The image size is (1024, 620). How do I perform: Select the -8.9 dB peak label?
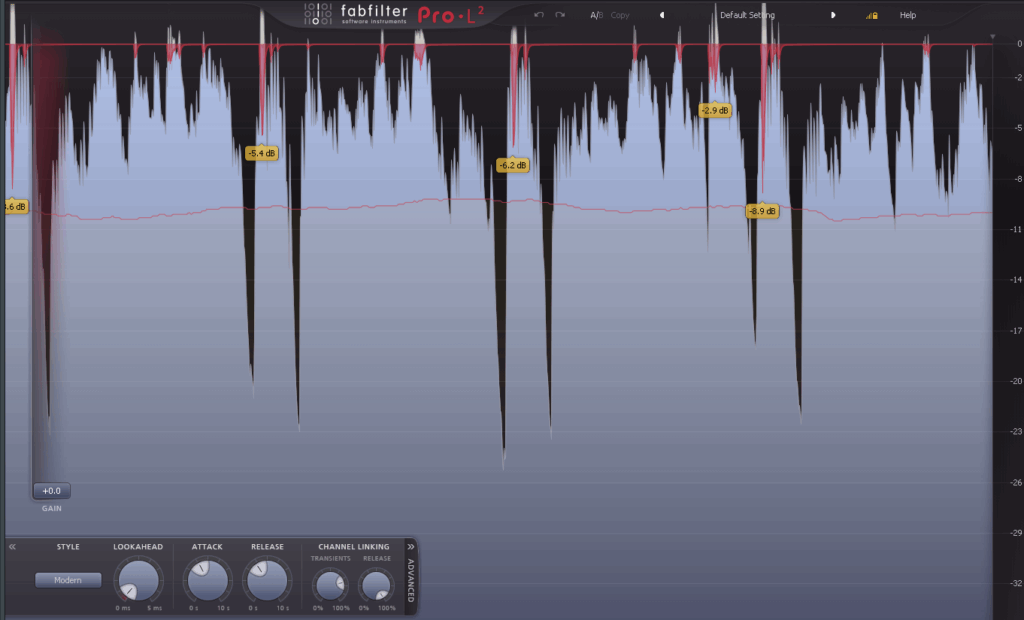[x=762, y=211]
